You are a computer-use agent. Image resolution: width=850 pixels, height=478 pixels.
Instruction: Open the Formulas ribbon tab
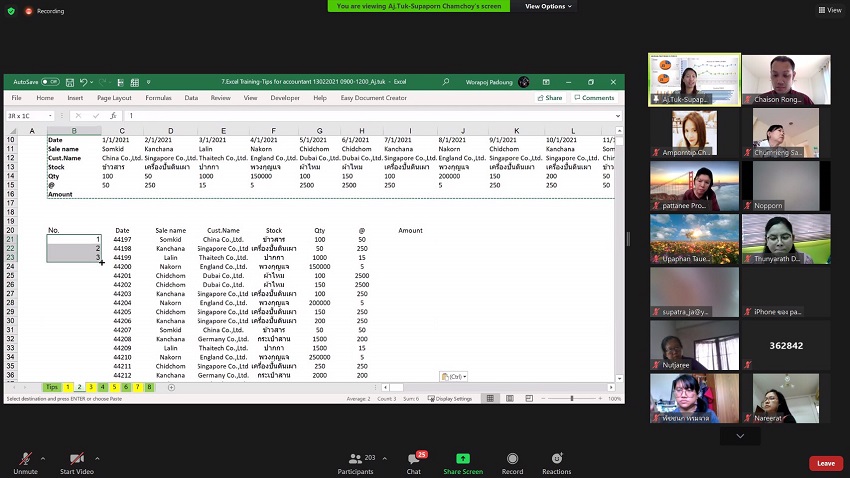click(x=158, y=98)
